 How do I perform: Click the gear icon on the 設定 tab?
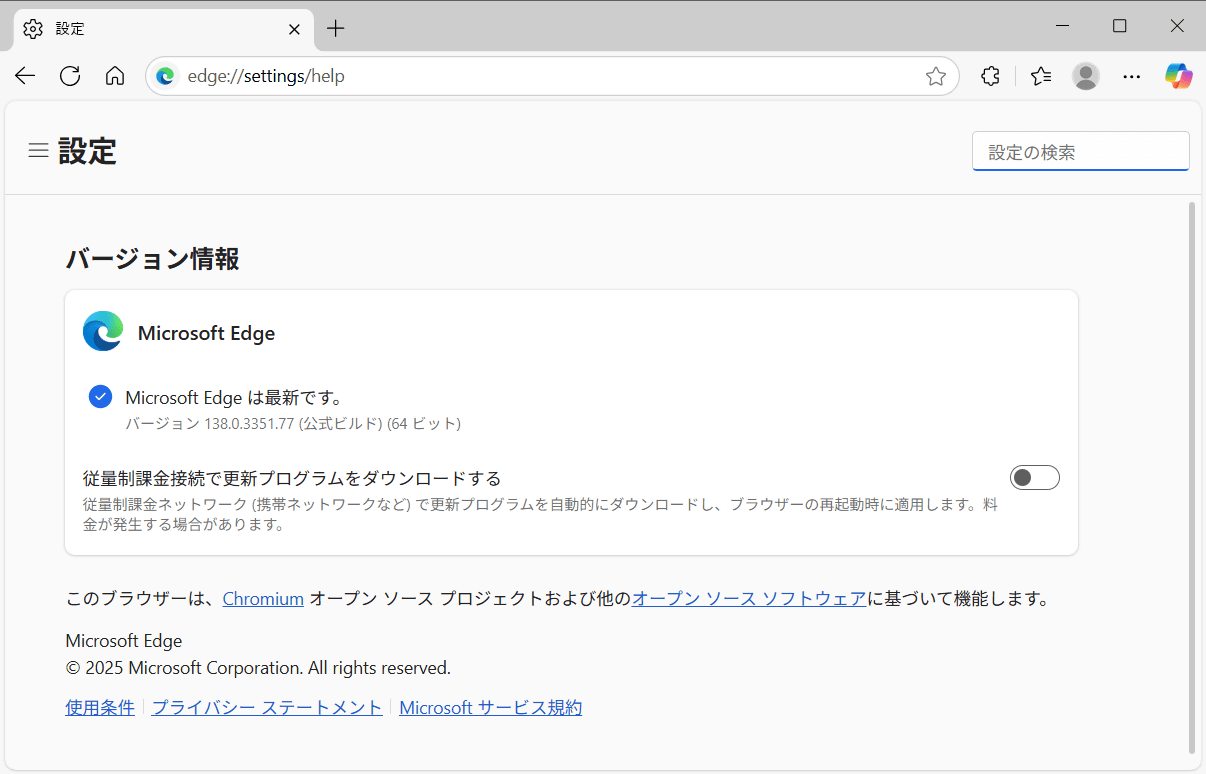(x=33, y=29)
